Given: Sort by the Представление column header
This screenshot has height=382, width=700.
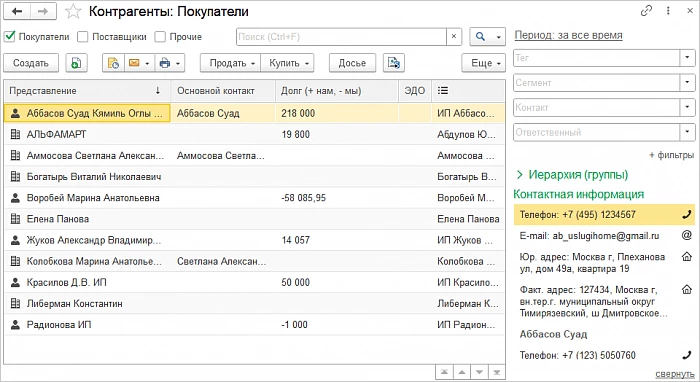Looking at the screenshot, I should pyautogui.click(x=87, y=91).
